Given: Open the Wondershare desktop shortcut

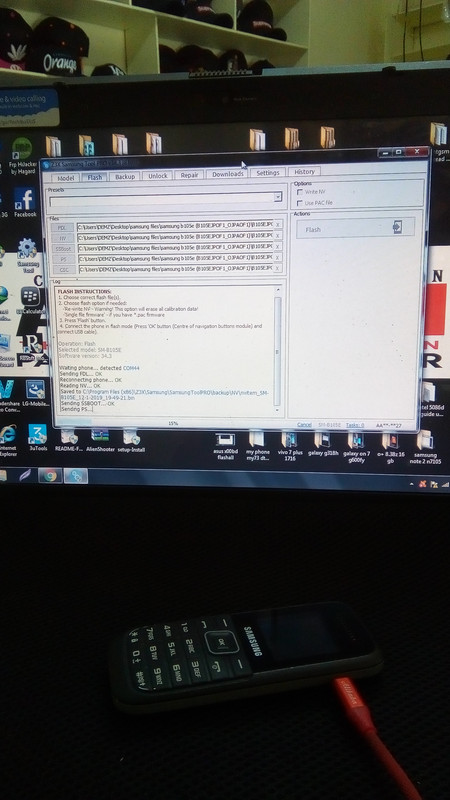Looking at the screenshot, I should [x=7, y=395].
